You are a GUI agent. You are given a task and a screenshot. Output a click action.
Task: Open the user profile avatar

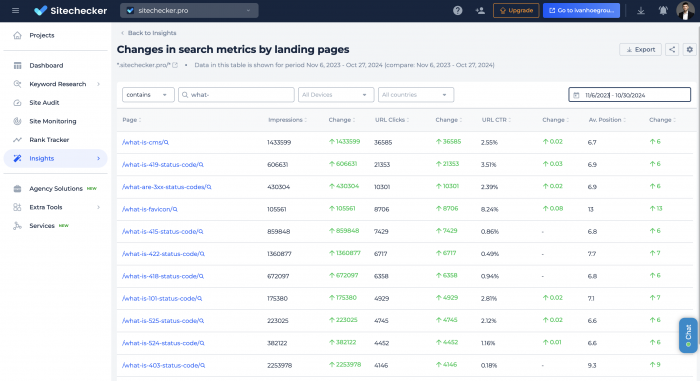tap(685, 10)
